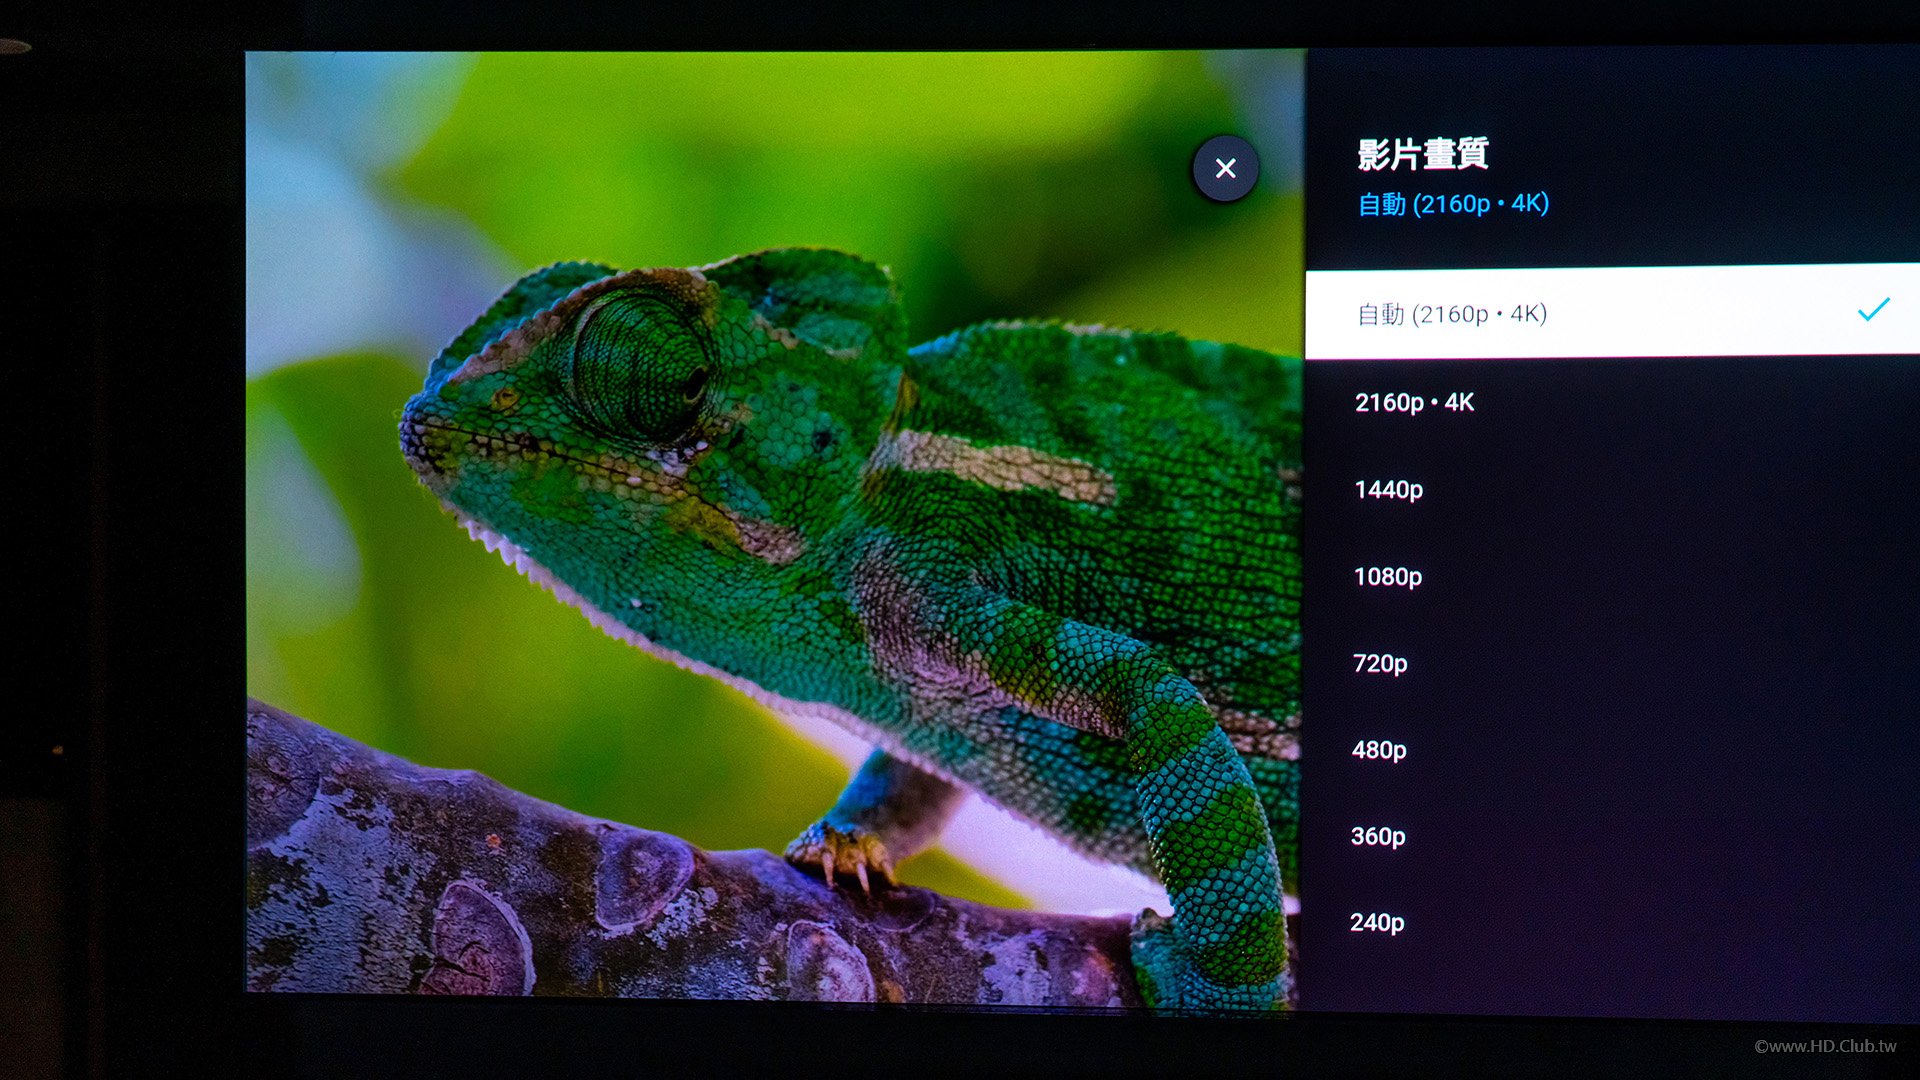Switch quality to 1440p
Viewport: 1920px width, 1080px height.
1612,489
